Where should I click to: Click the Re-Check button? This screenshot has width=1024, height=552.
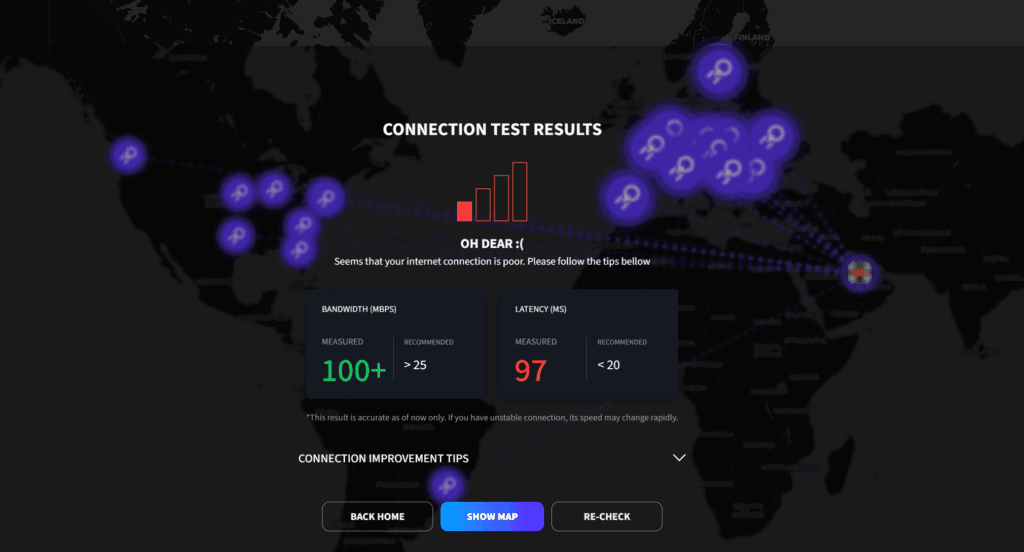pos(607,516)
